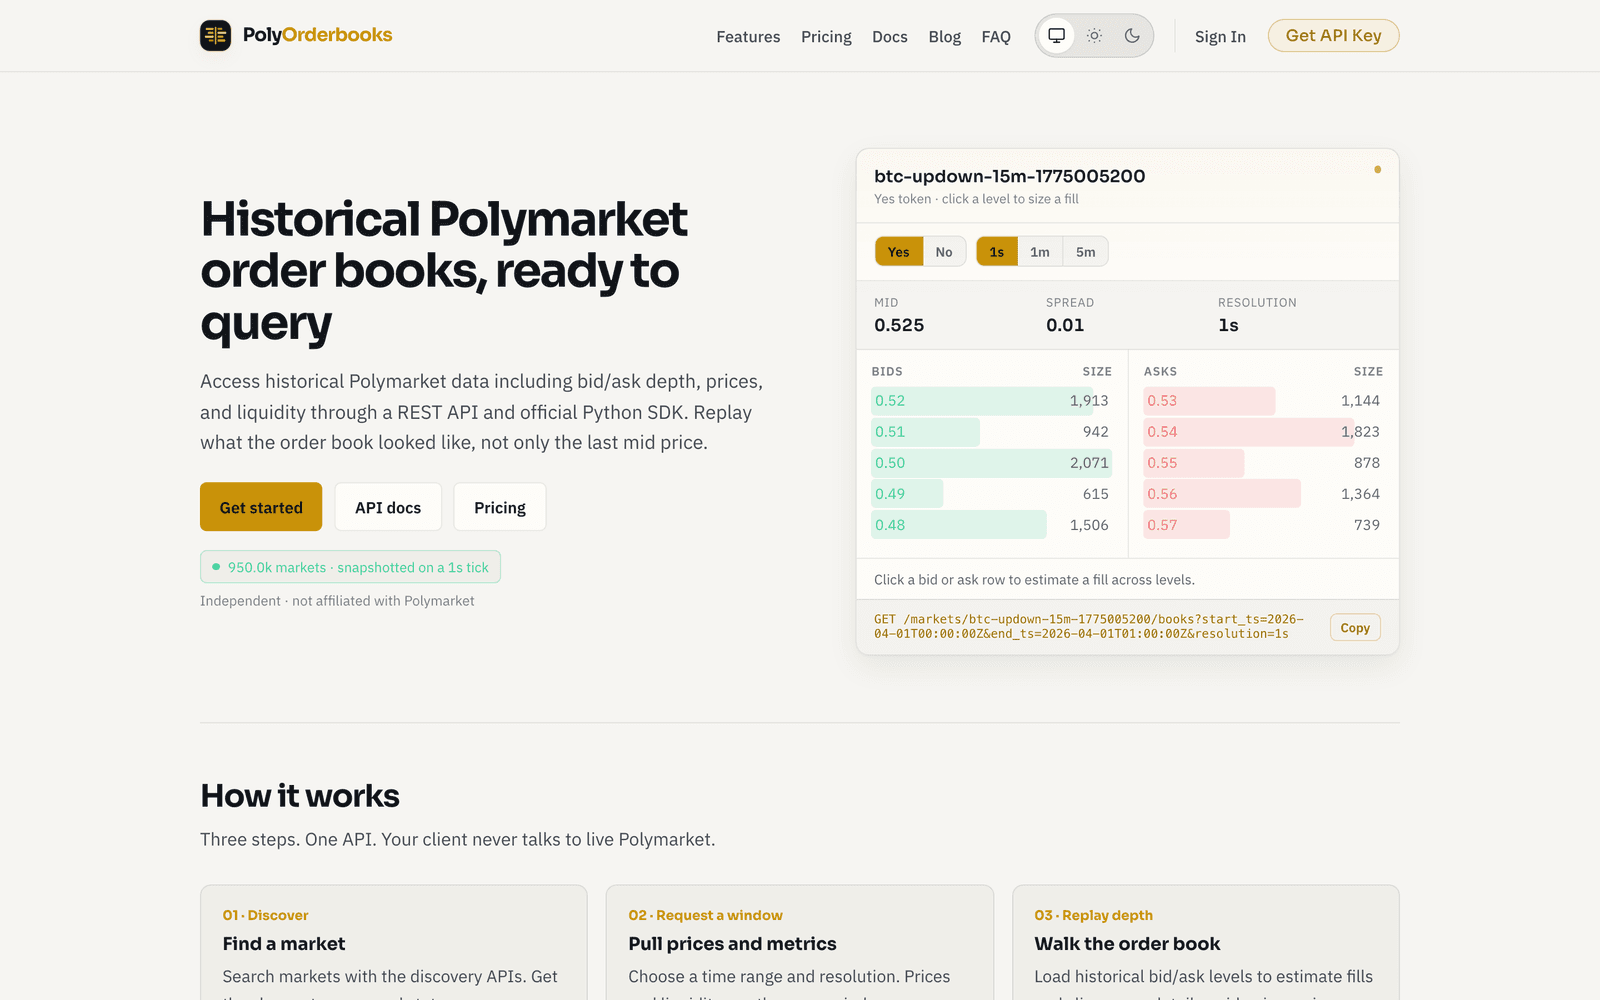
Task: Click the 0.48 bid row
Action: [x=991, y=525]
